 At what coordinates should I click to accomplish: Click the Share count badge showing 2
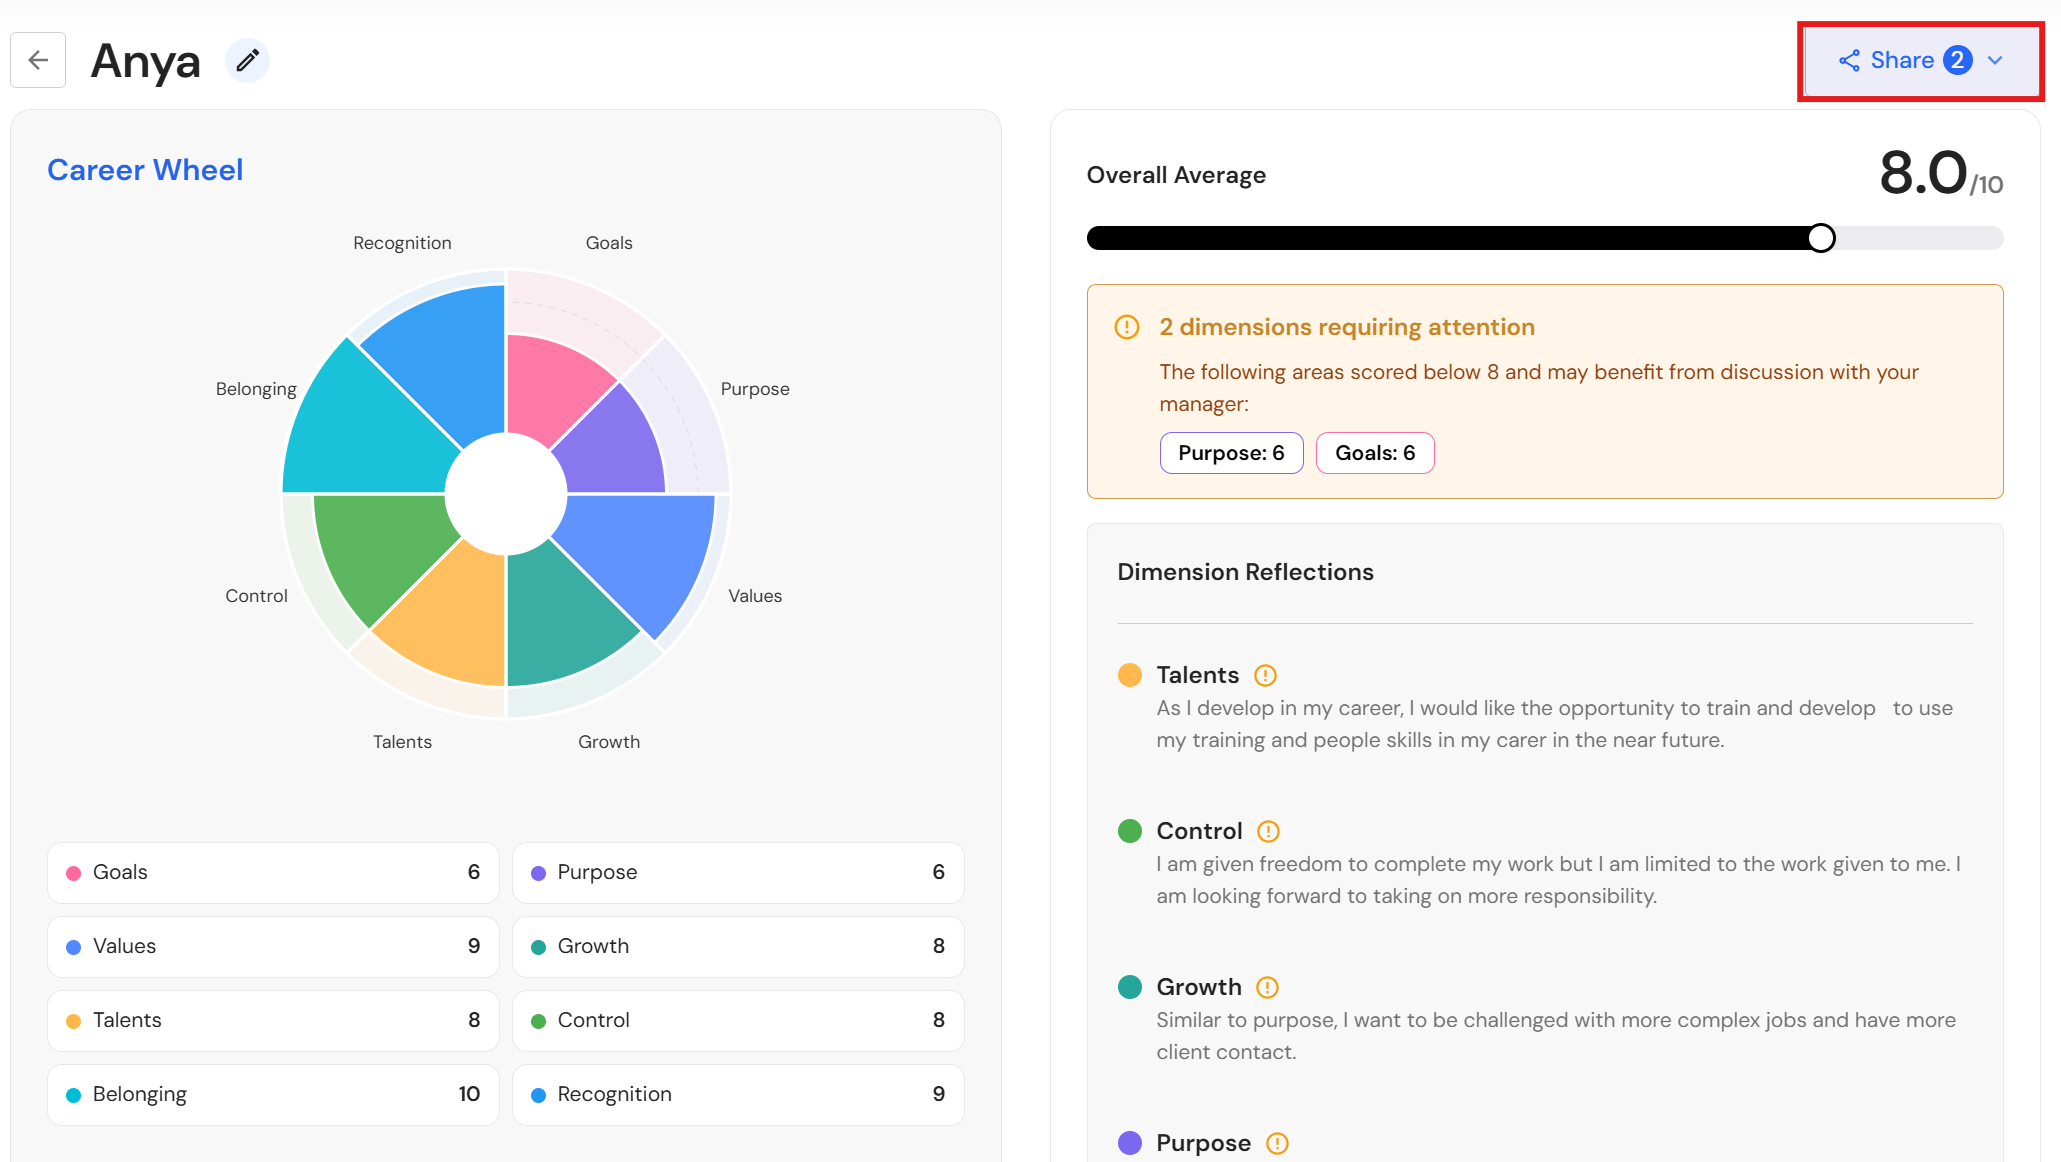pos(1958,61)
